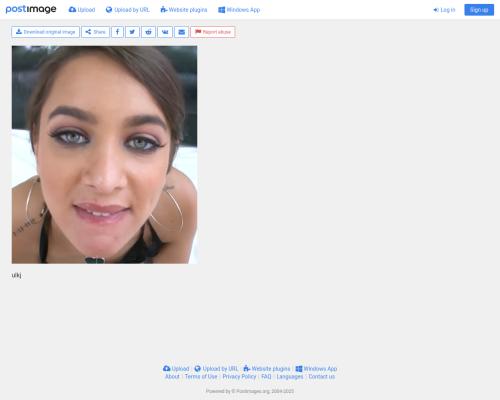Open Upload by URL in top navigation

click(128, 10)
